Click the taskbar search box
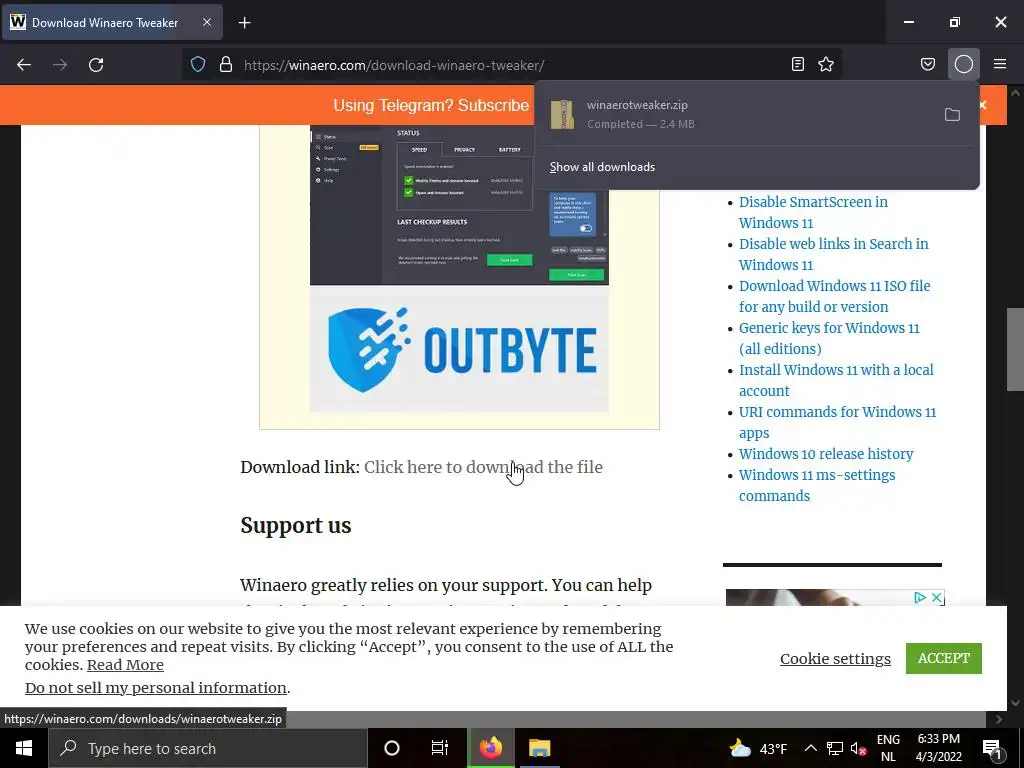The height and width of the screenshot is (768, 1024). click(x=208, y=748)
